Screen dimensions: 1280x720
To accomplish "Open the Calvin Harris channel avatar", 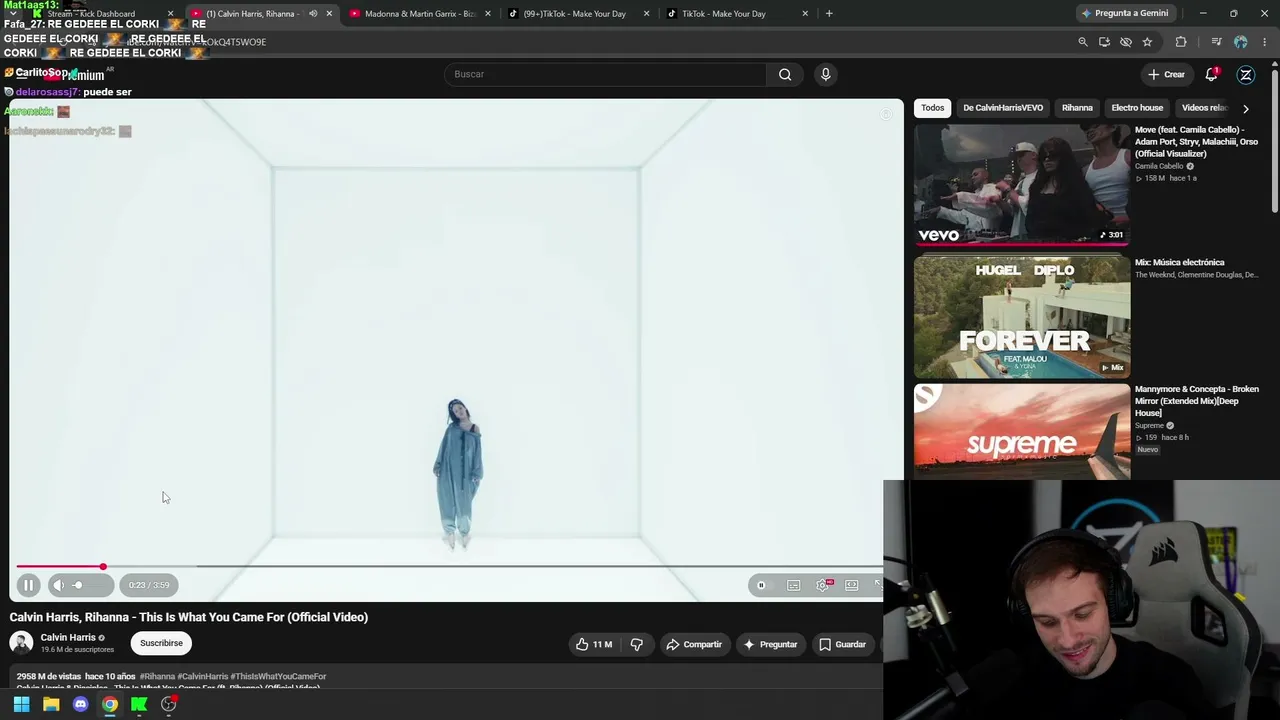I will (21, 643).
